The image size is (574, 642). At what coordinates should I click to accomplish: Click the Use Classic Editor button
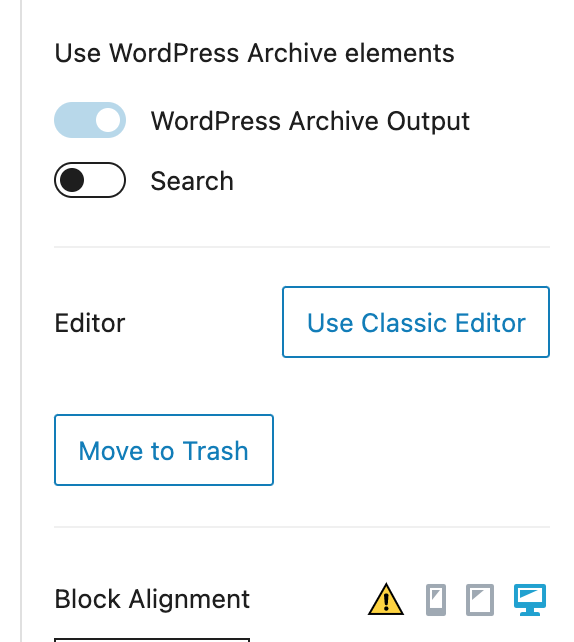416,322
